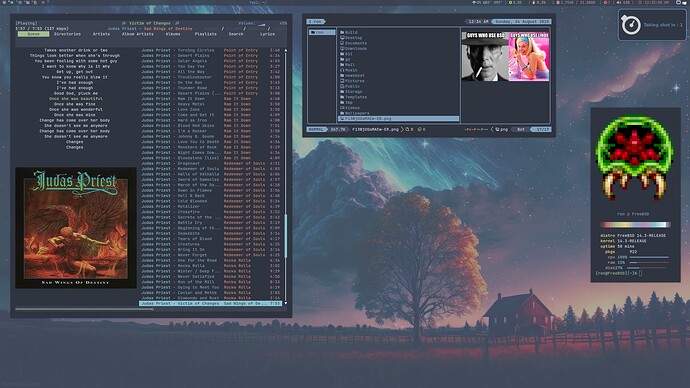Adjust the music player volume bar
690x388 pixels.
[x=261, y=24]
